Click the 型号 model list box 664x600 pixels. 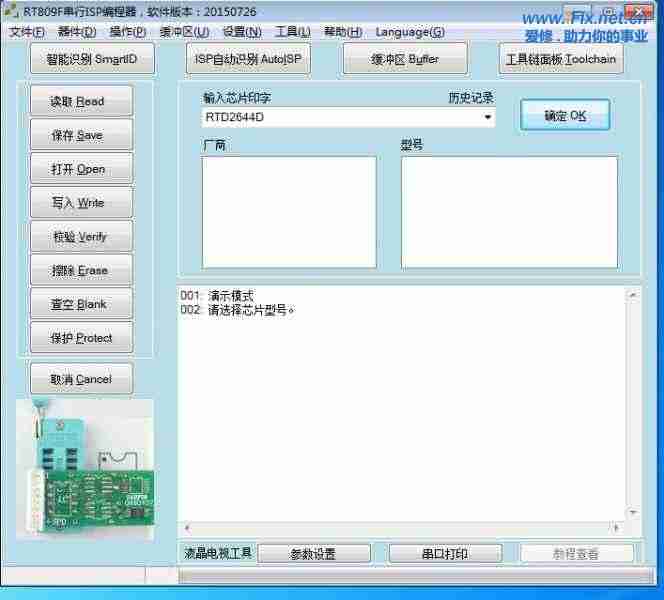(x=509, y=213)
